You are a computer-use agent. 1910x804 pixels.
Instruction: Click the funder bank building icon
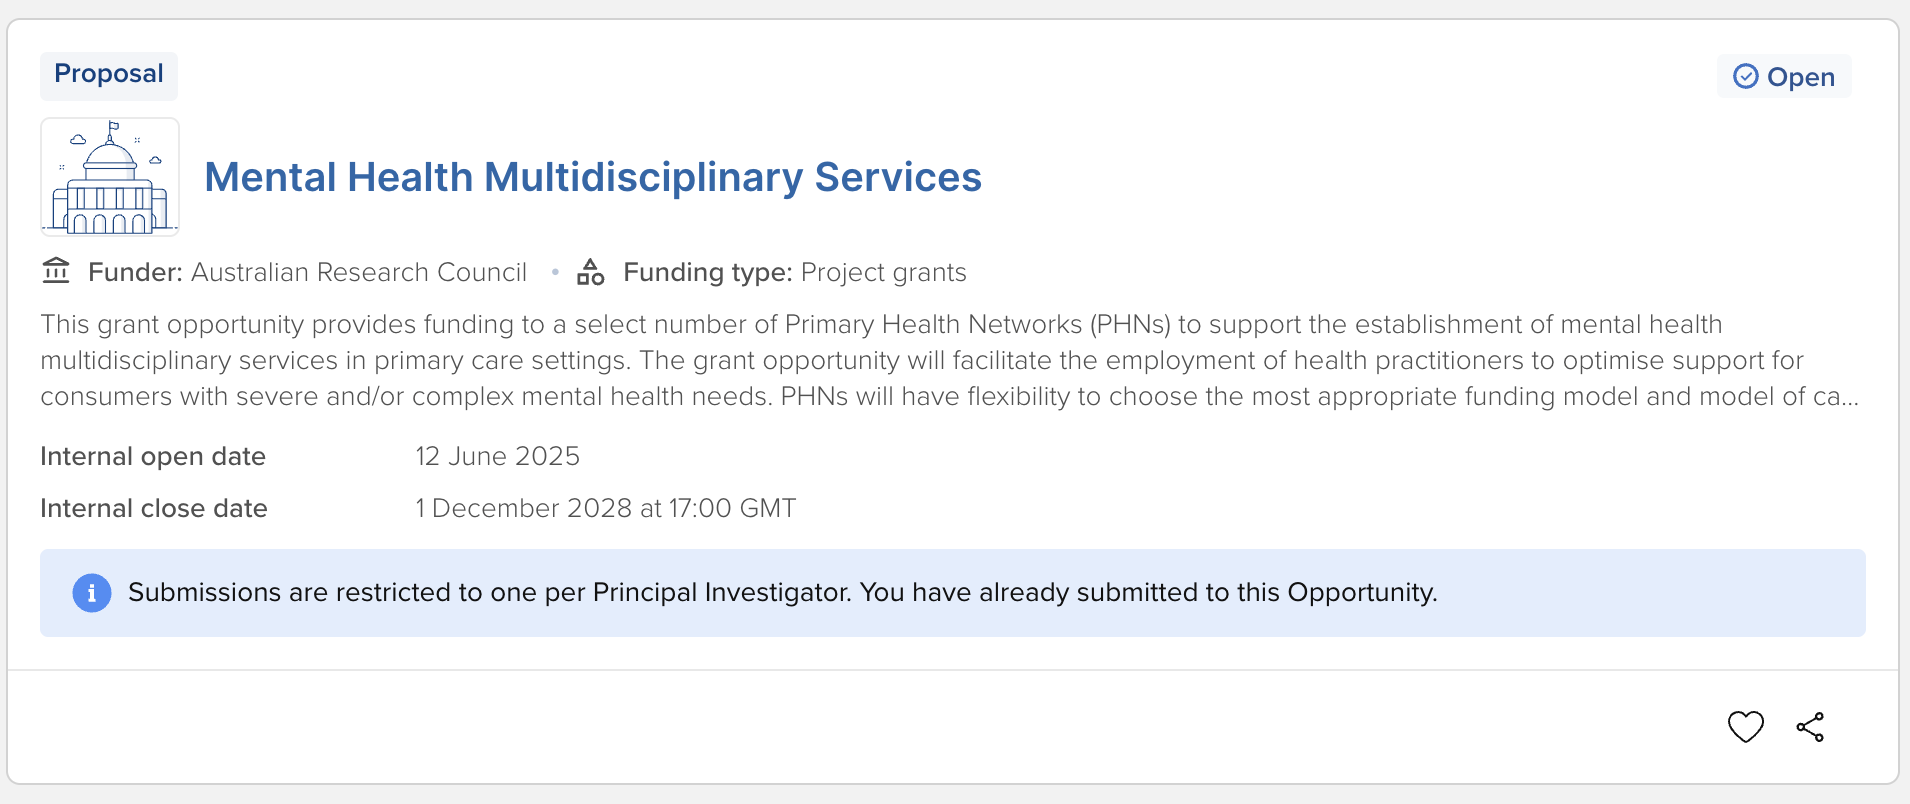click(56, 272)
